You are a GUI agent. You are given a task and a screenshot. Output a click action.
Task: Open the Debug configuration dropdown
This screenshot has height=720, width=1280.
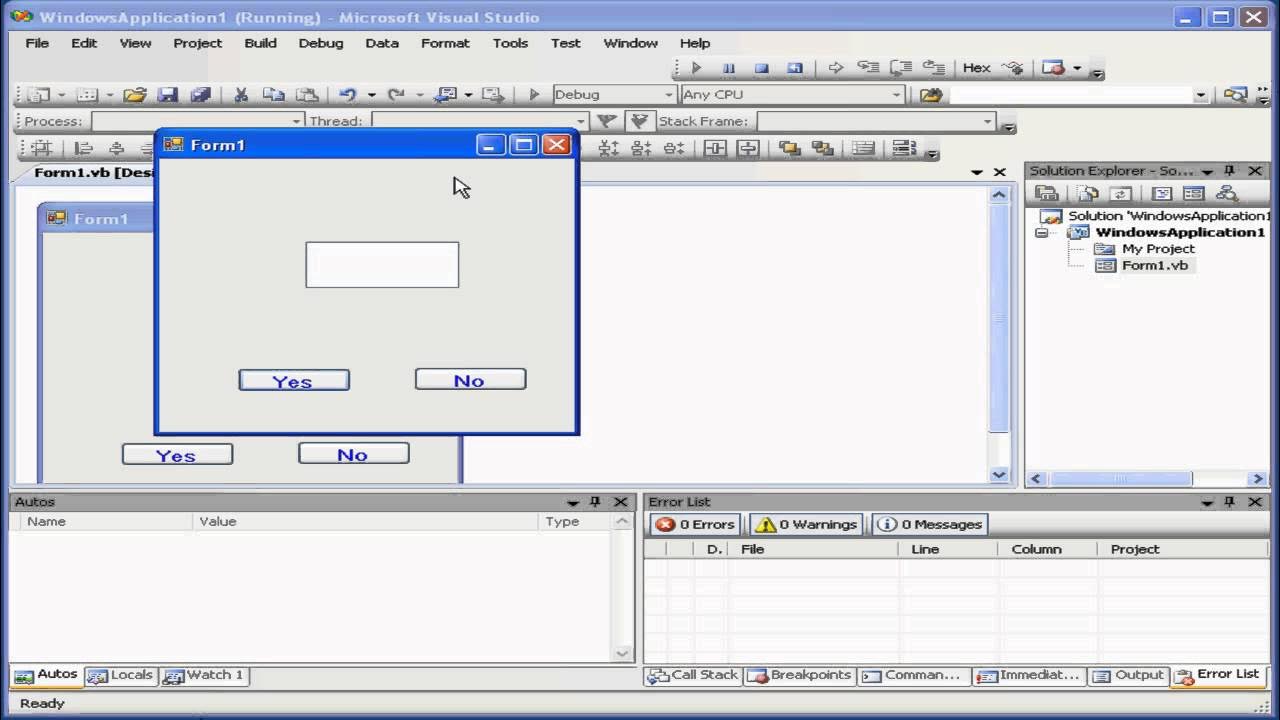coord(669,95)
